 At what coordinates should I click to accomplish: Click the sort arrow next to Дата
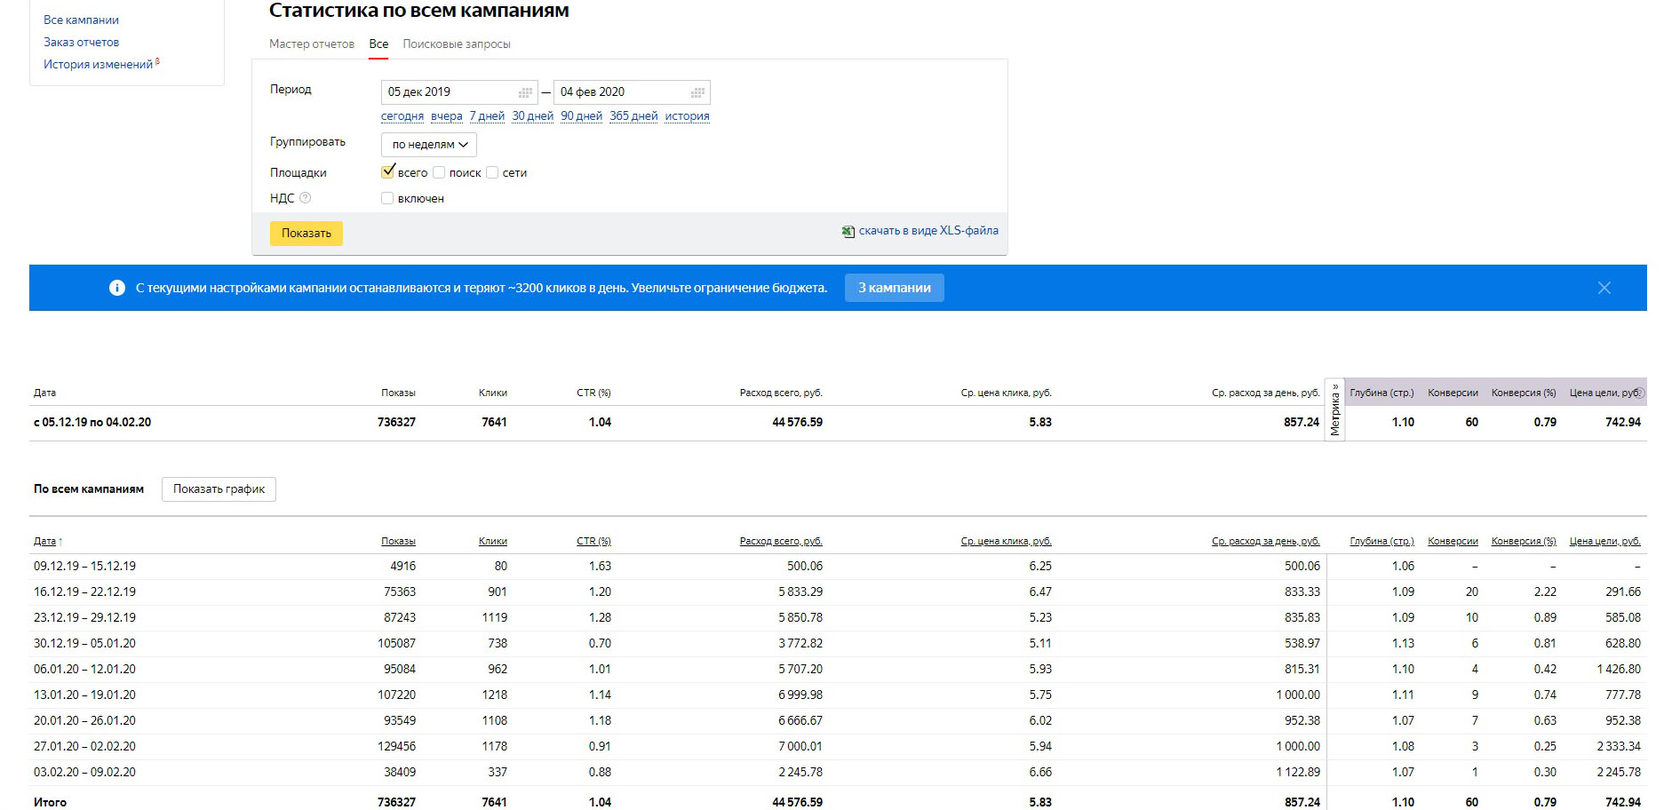(61, 542)
